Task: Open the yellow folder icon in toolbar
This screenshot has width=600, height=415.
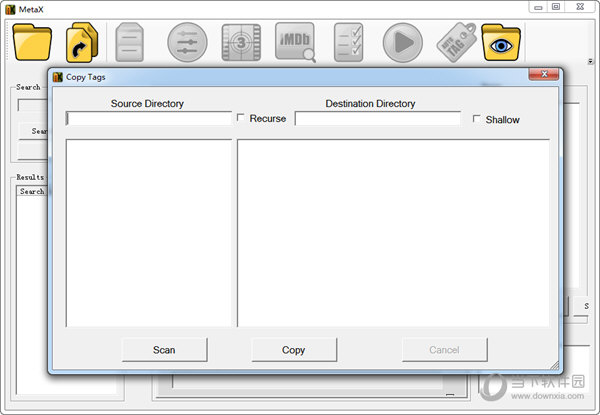Action: (x=32, y=42)
